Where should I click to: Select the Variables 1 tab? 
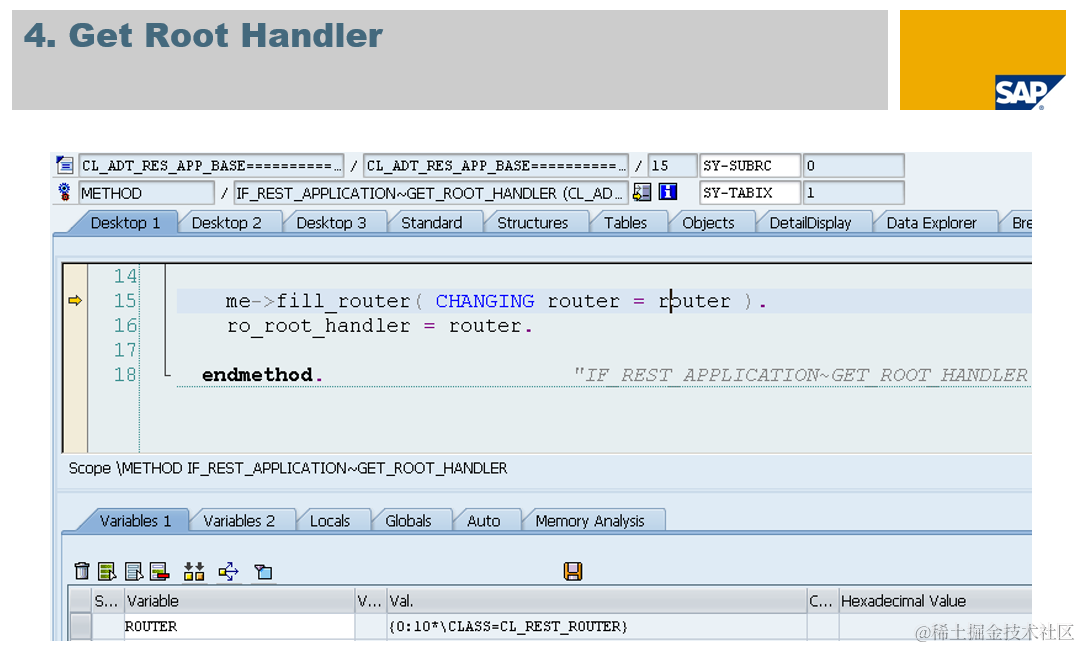coord(135,521)
